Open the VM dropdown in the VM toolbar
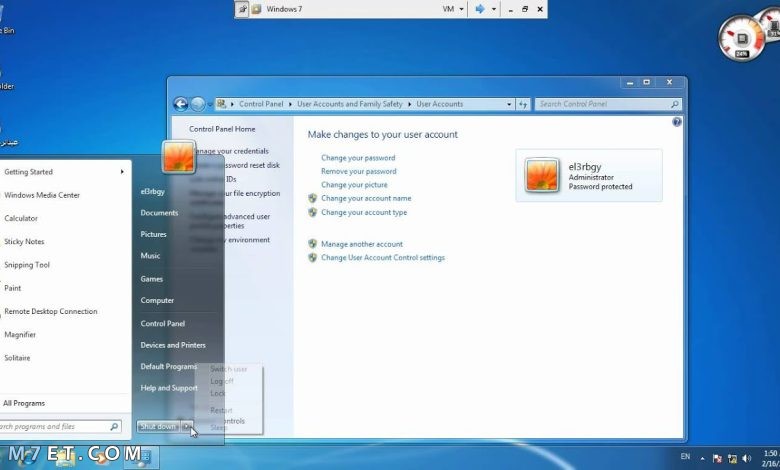This screenshot has width=780, height=470. point(453,9)
